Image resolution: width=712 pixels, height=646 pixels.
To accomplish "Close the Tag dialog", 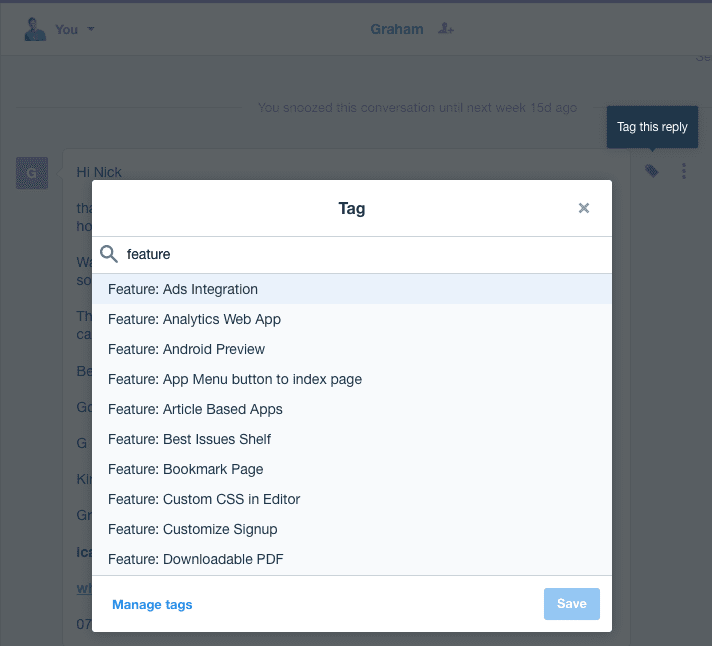I will pyautogui.click(x=583, y=208).
